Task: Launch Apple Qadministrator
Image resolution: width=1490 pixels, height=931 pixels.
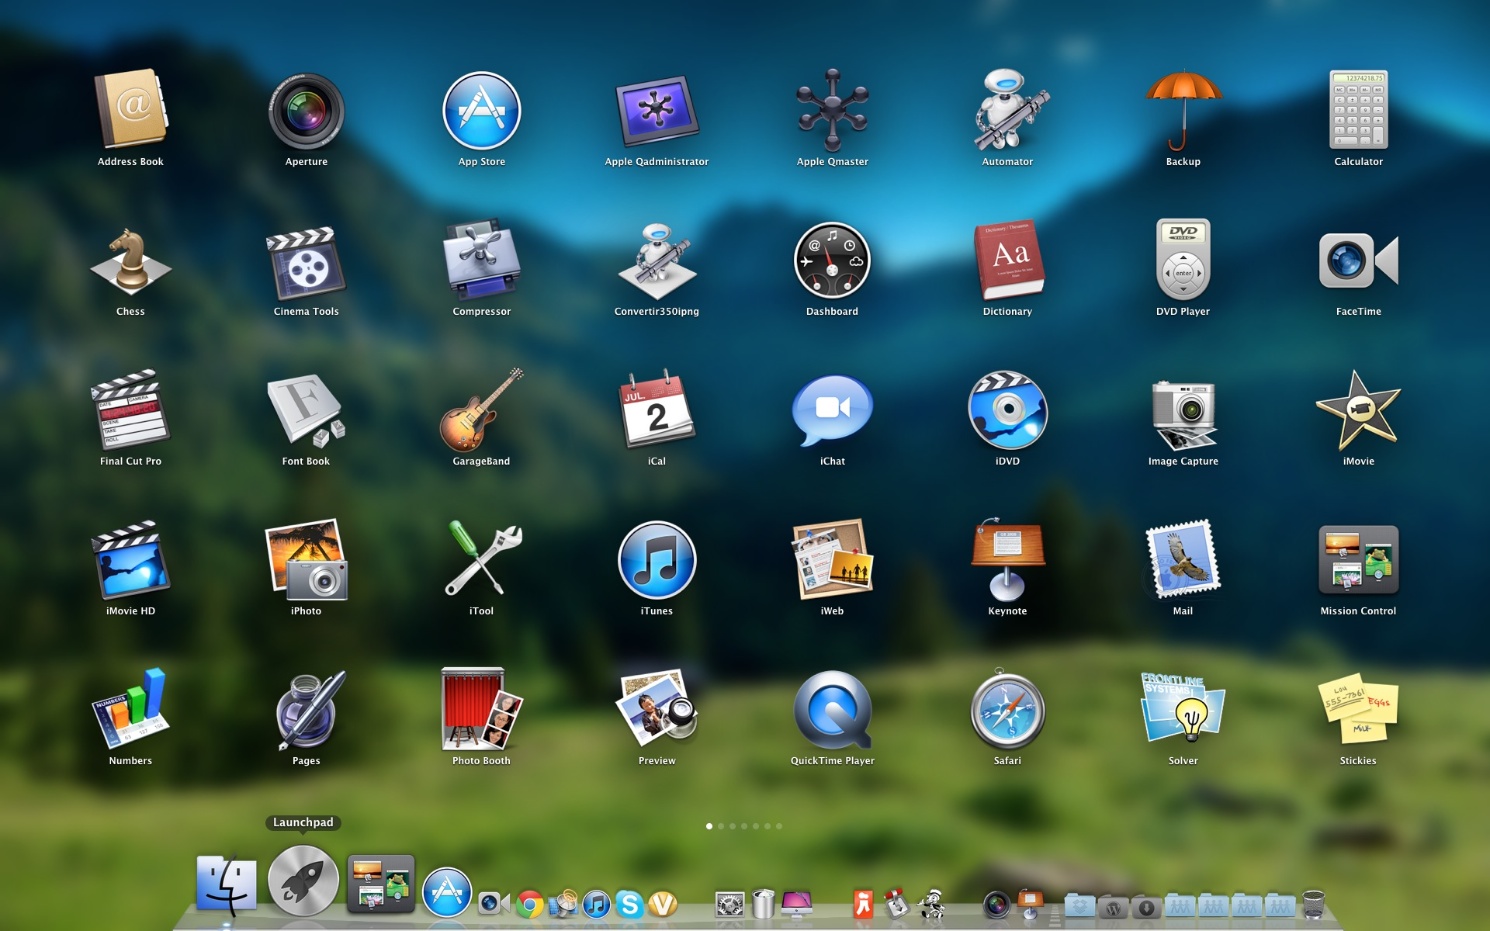Action: [x=657, y=110]
